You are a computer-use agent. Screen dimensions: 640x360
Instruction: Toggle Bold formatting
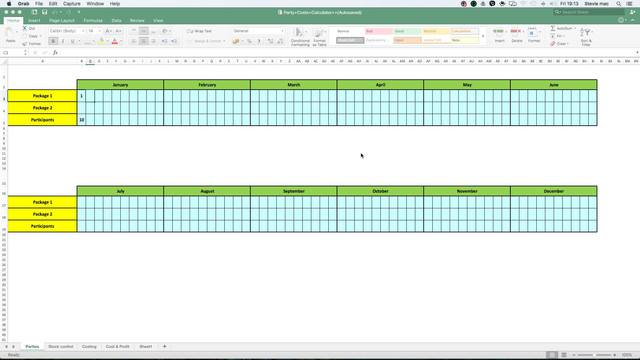pyautogui.click(x=53, y=41)
